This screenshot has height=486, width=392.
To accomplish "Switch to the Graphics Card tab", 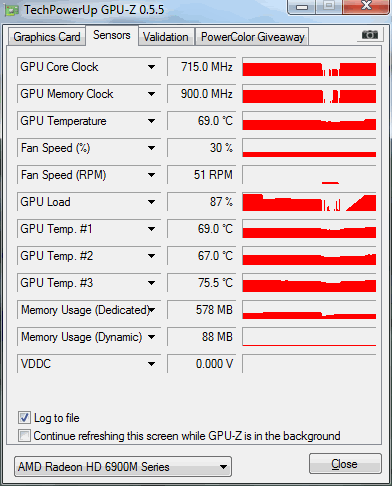I will pos(47,37).
